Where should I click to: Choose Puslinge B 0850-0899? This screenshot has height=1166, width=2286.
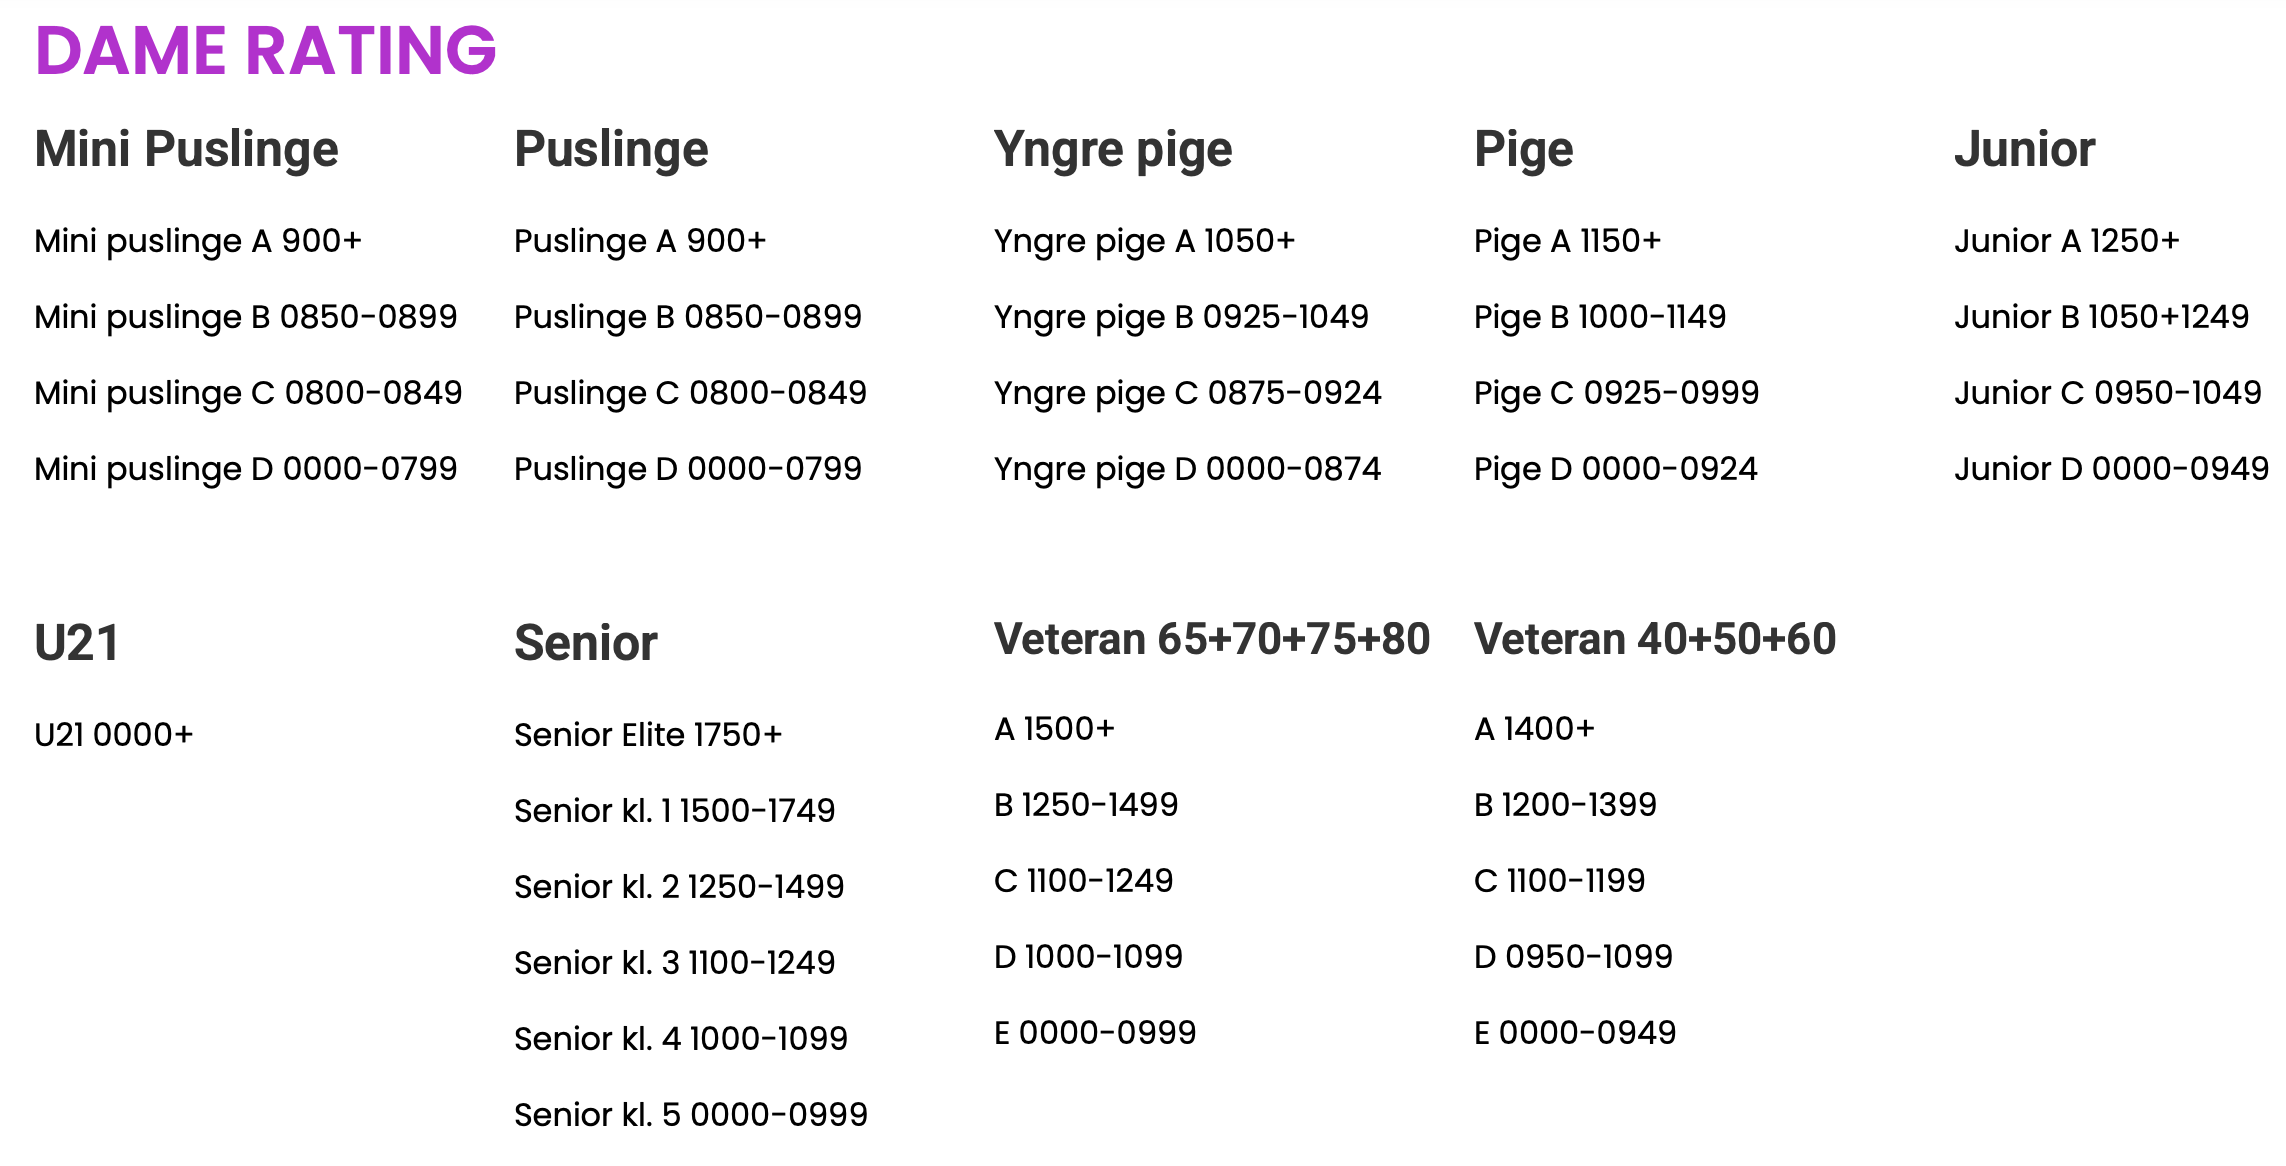[x=688, y=317]
